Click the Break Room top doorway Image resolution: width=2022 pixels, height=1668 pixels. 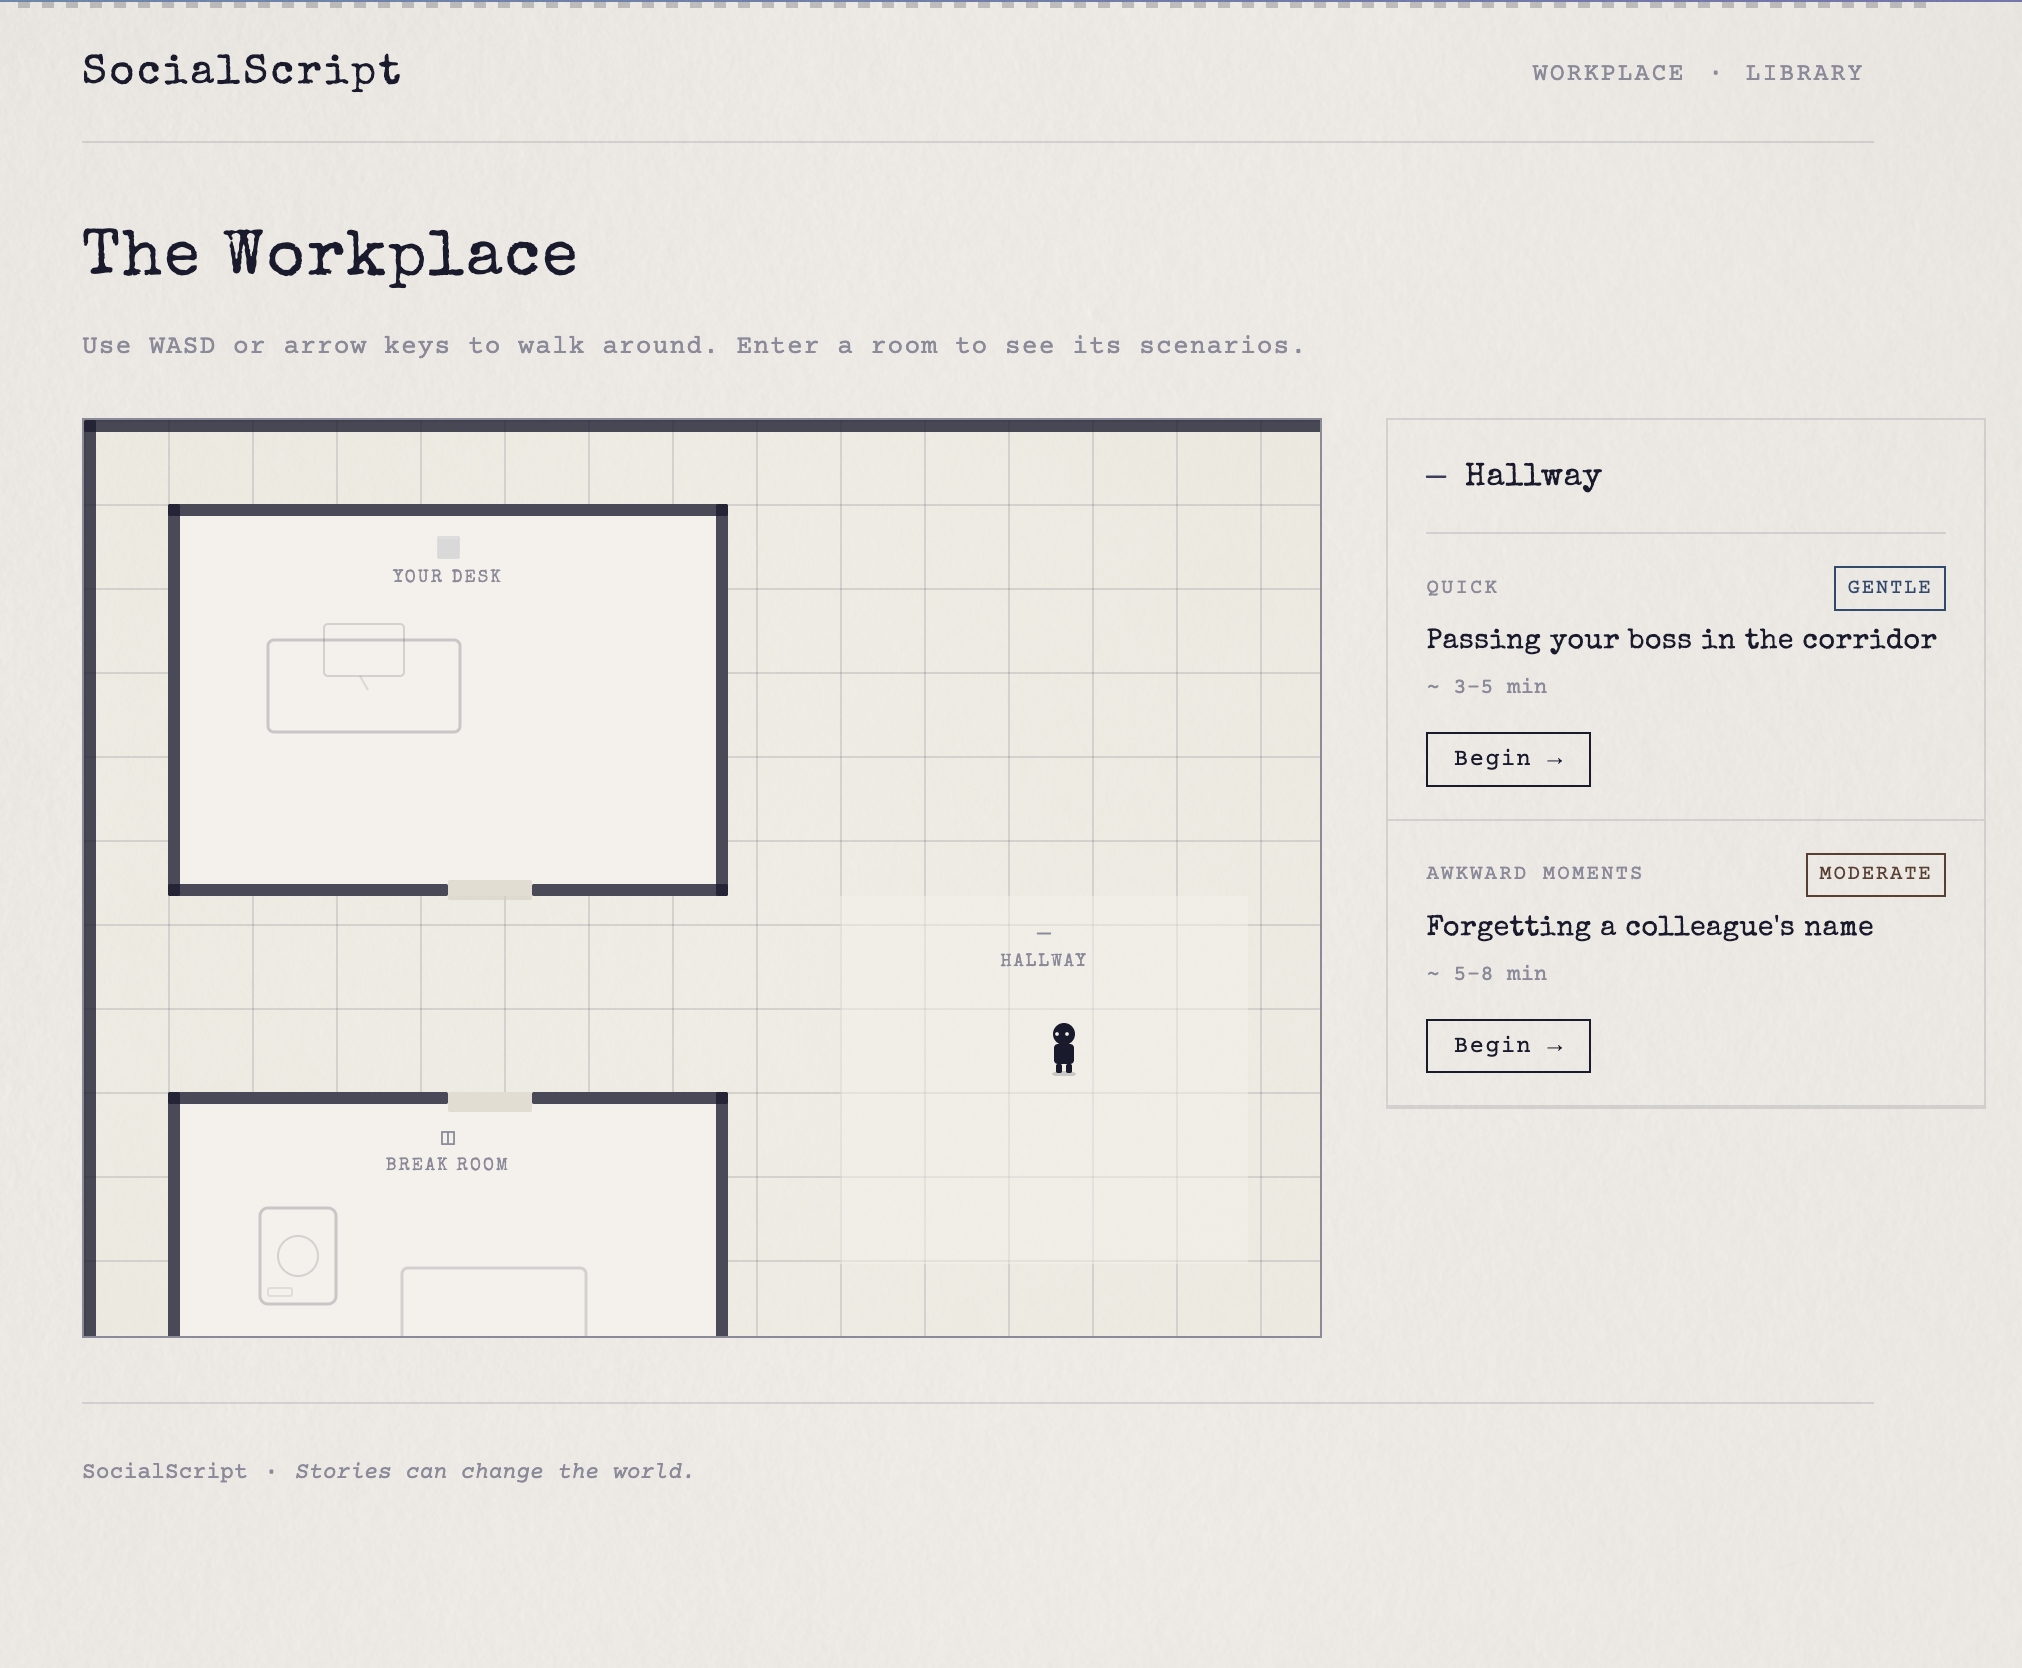(x=490, y=1101)
